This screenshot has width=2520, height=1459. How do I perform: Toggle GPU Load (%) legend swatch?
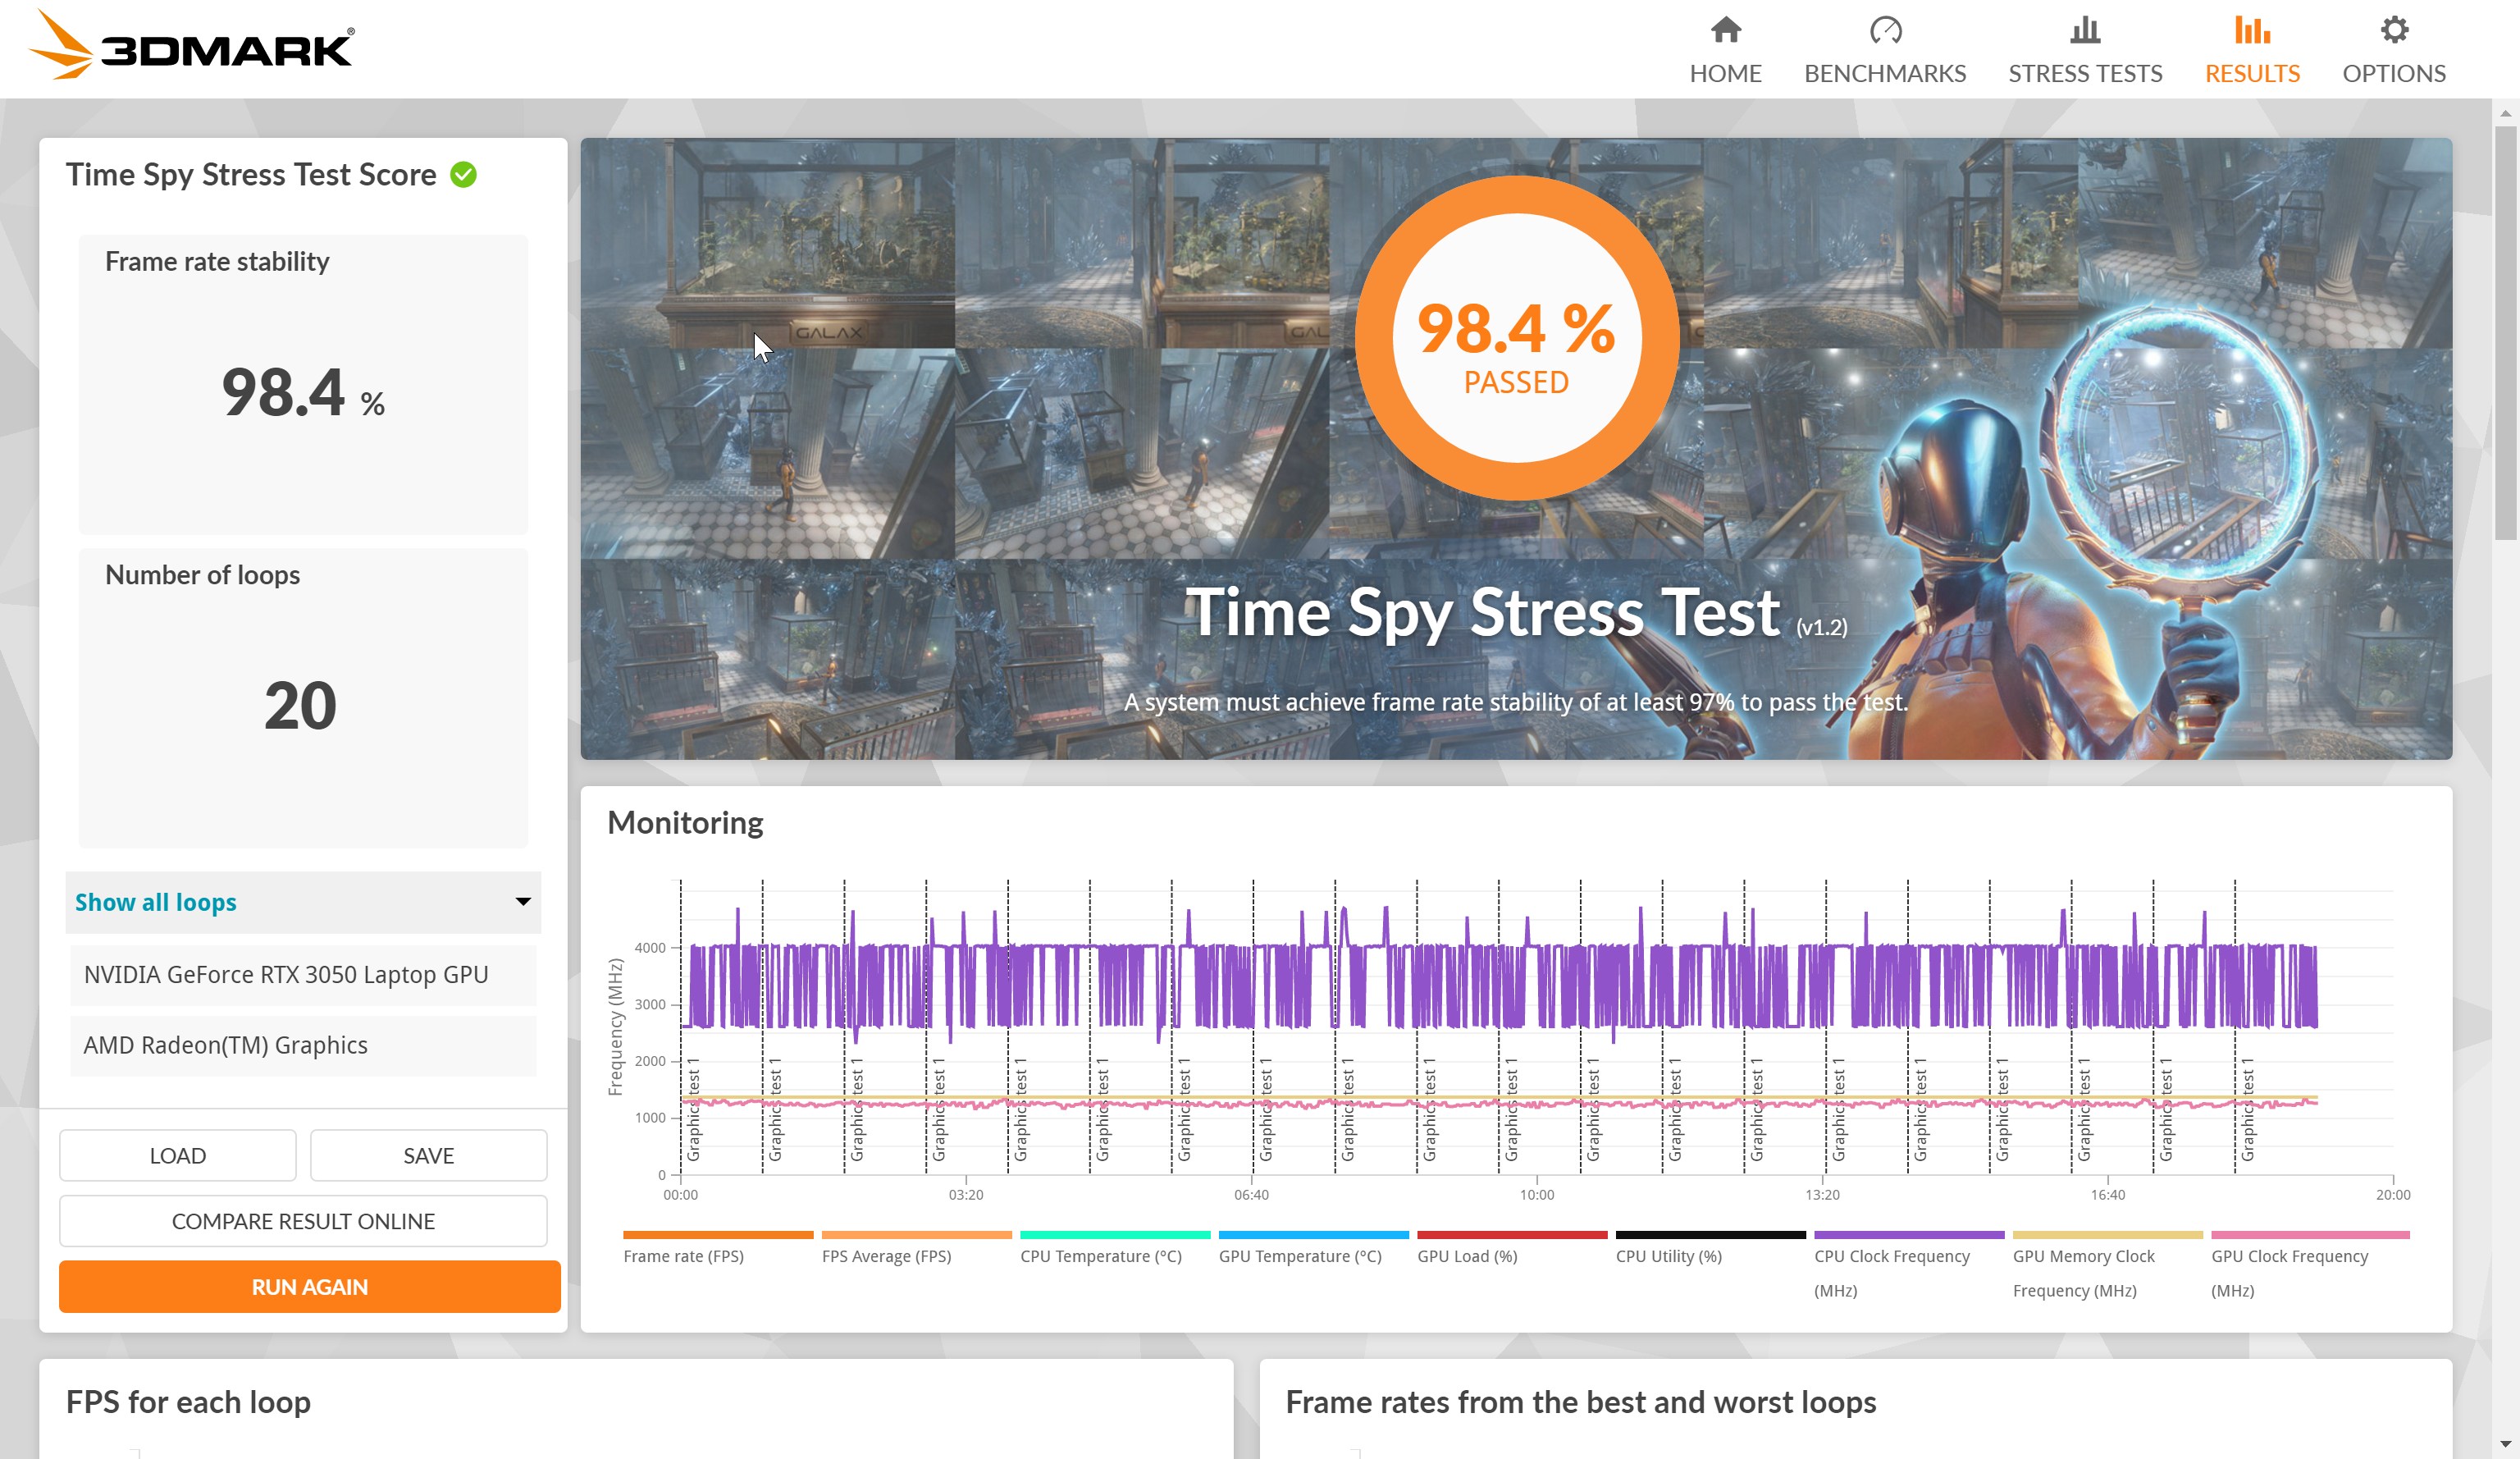pos(1512,1235)
